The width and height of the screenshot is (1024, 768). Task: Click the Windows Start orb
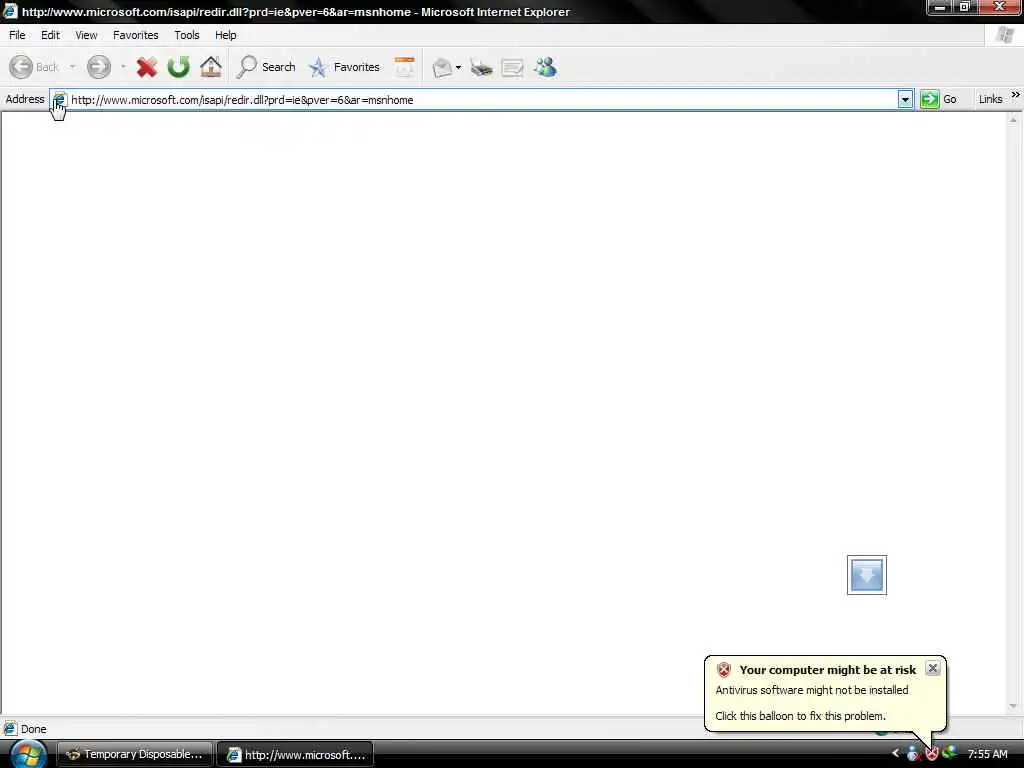[x=28, y=754]
